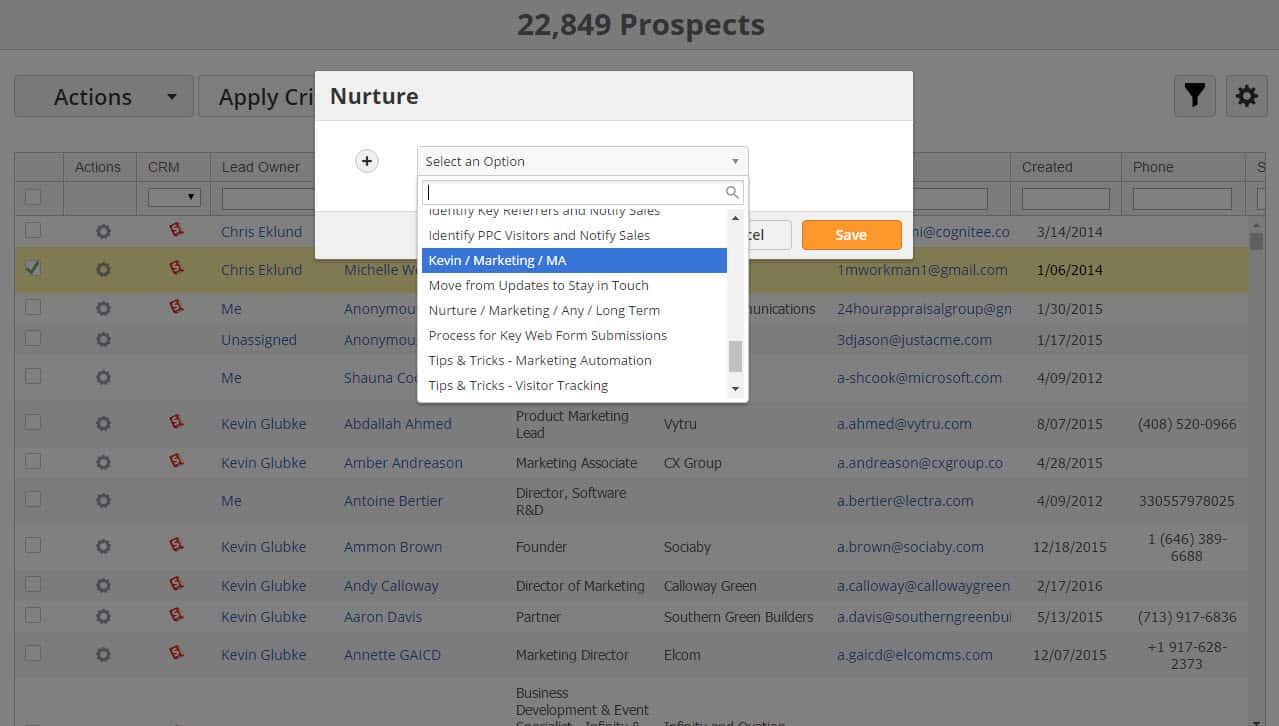This screenshot has height=726, width=1279.
Task: Choose Tips & Tricks - Marketing Automation
Action: [x=574, y=360]
